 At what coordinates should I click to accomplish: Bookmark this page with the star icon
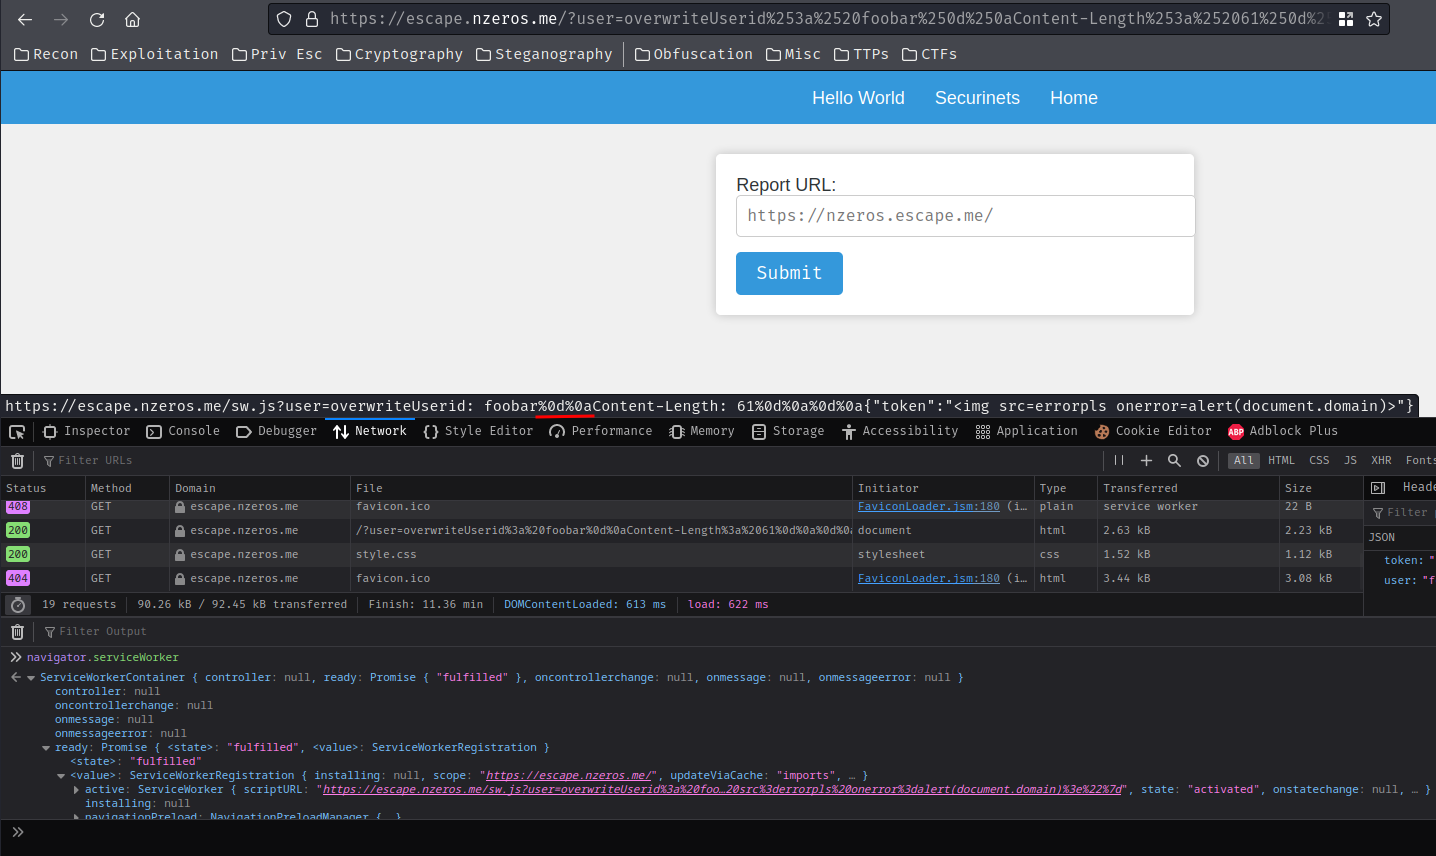(x=1374, y=19)
